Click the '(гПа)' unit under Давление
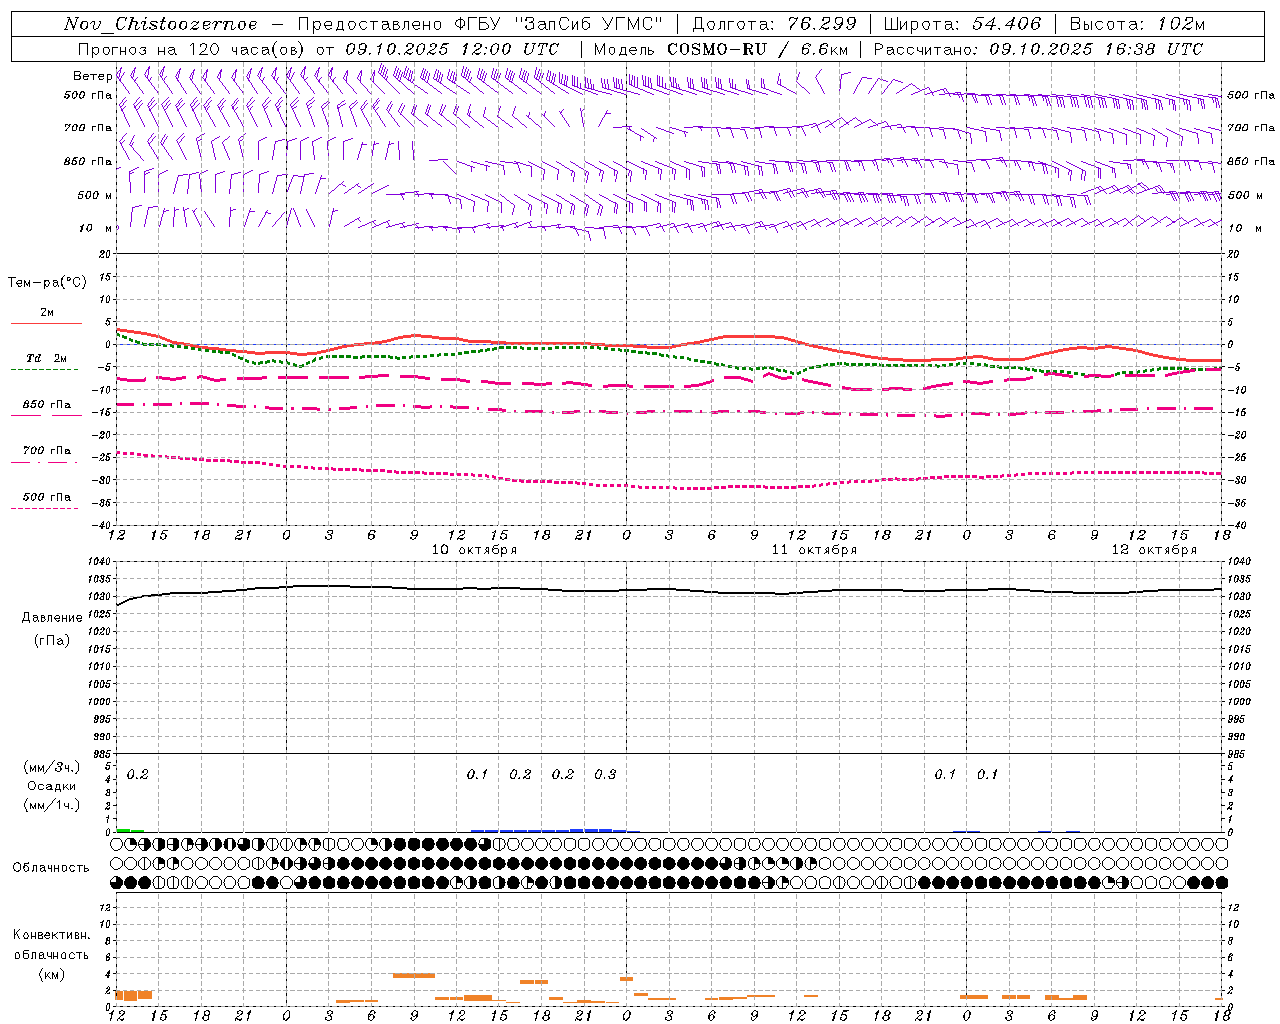Screen dimensions: 1280x1024 click(52, 641)
